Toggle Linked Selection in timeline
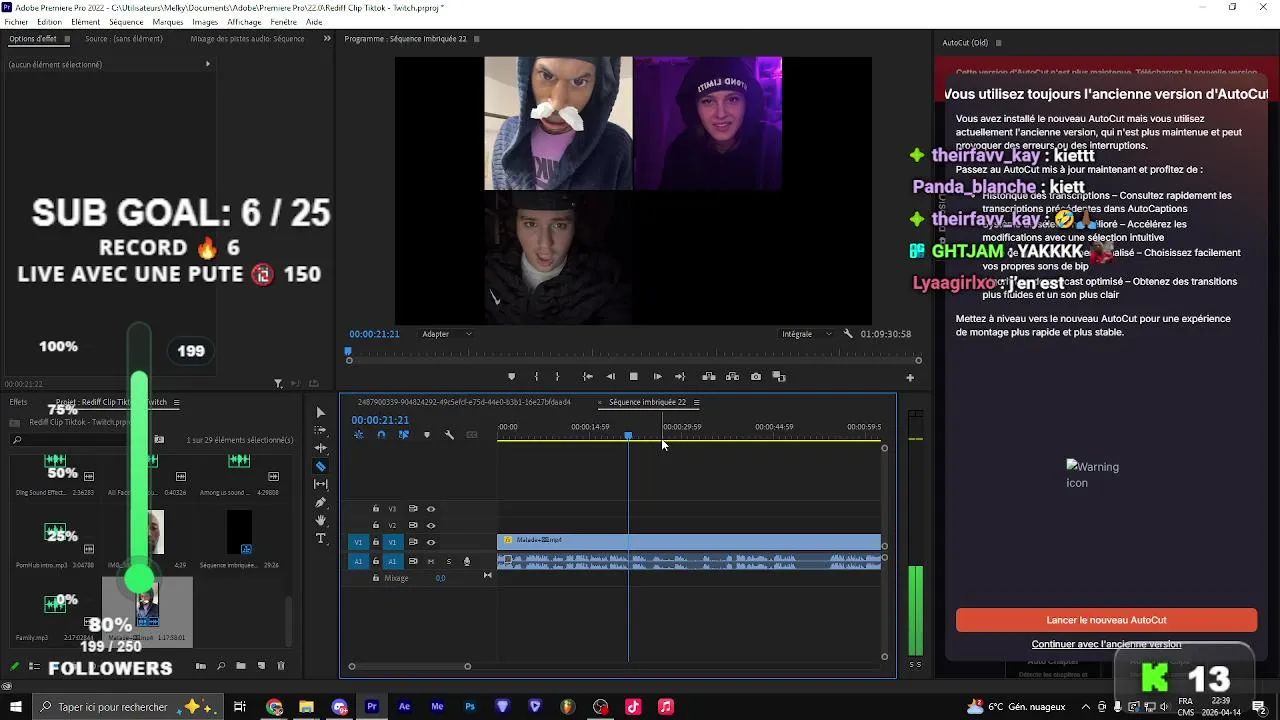 [404, 435]
